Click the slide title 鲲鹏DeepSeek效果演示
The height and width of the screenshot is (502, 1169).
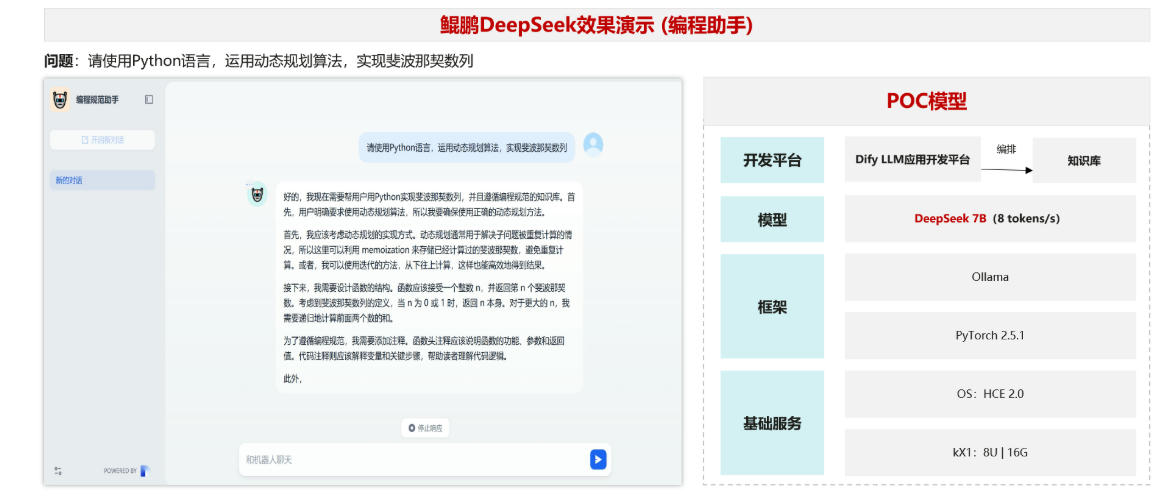pyautogui.click(x=596, y=25)
